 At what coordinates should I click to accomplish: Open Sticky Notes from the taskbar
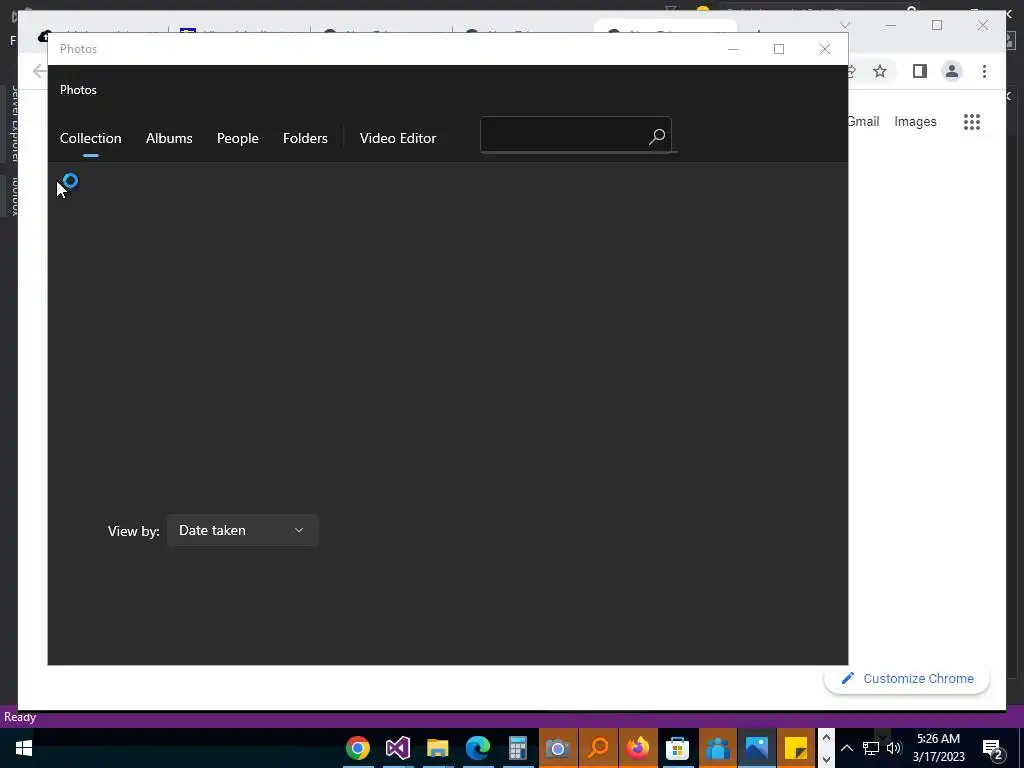(797, 748)
